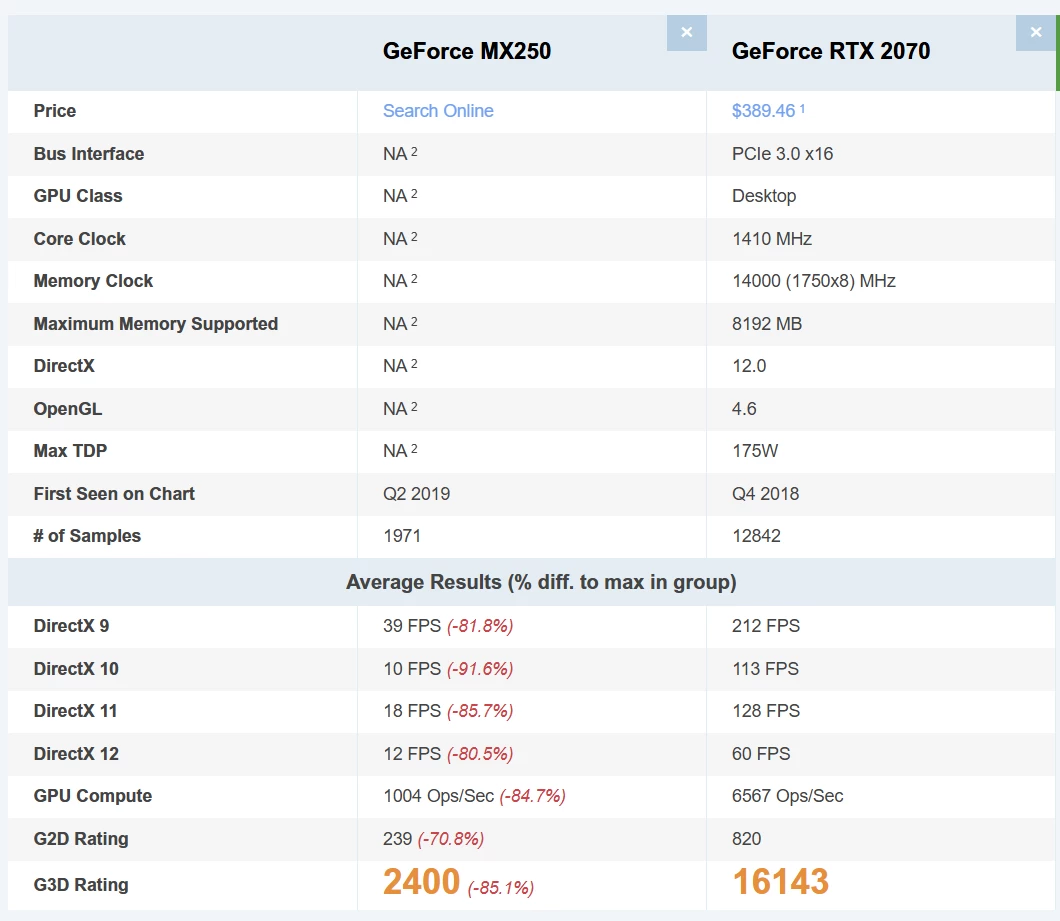Click the GeForce RTX 2070 column heading

[831, 51]
